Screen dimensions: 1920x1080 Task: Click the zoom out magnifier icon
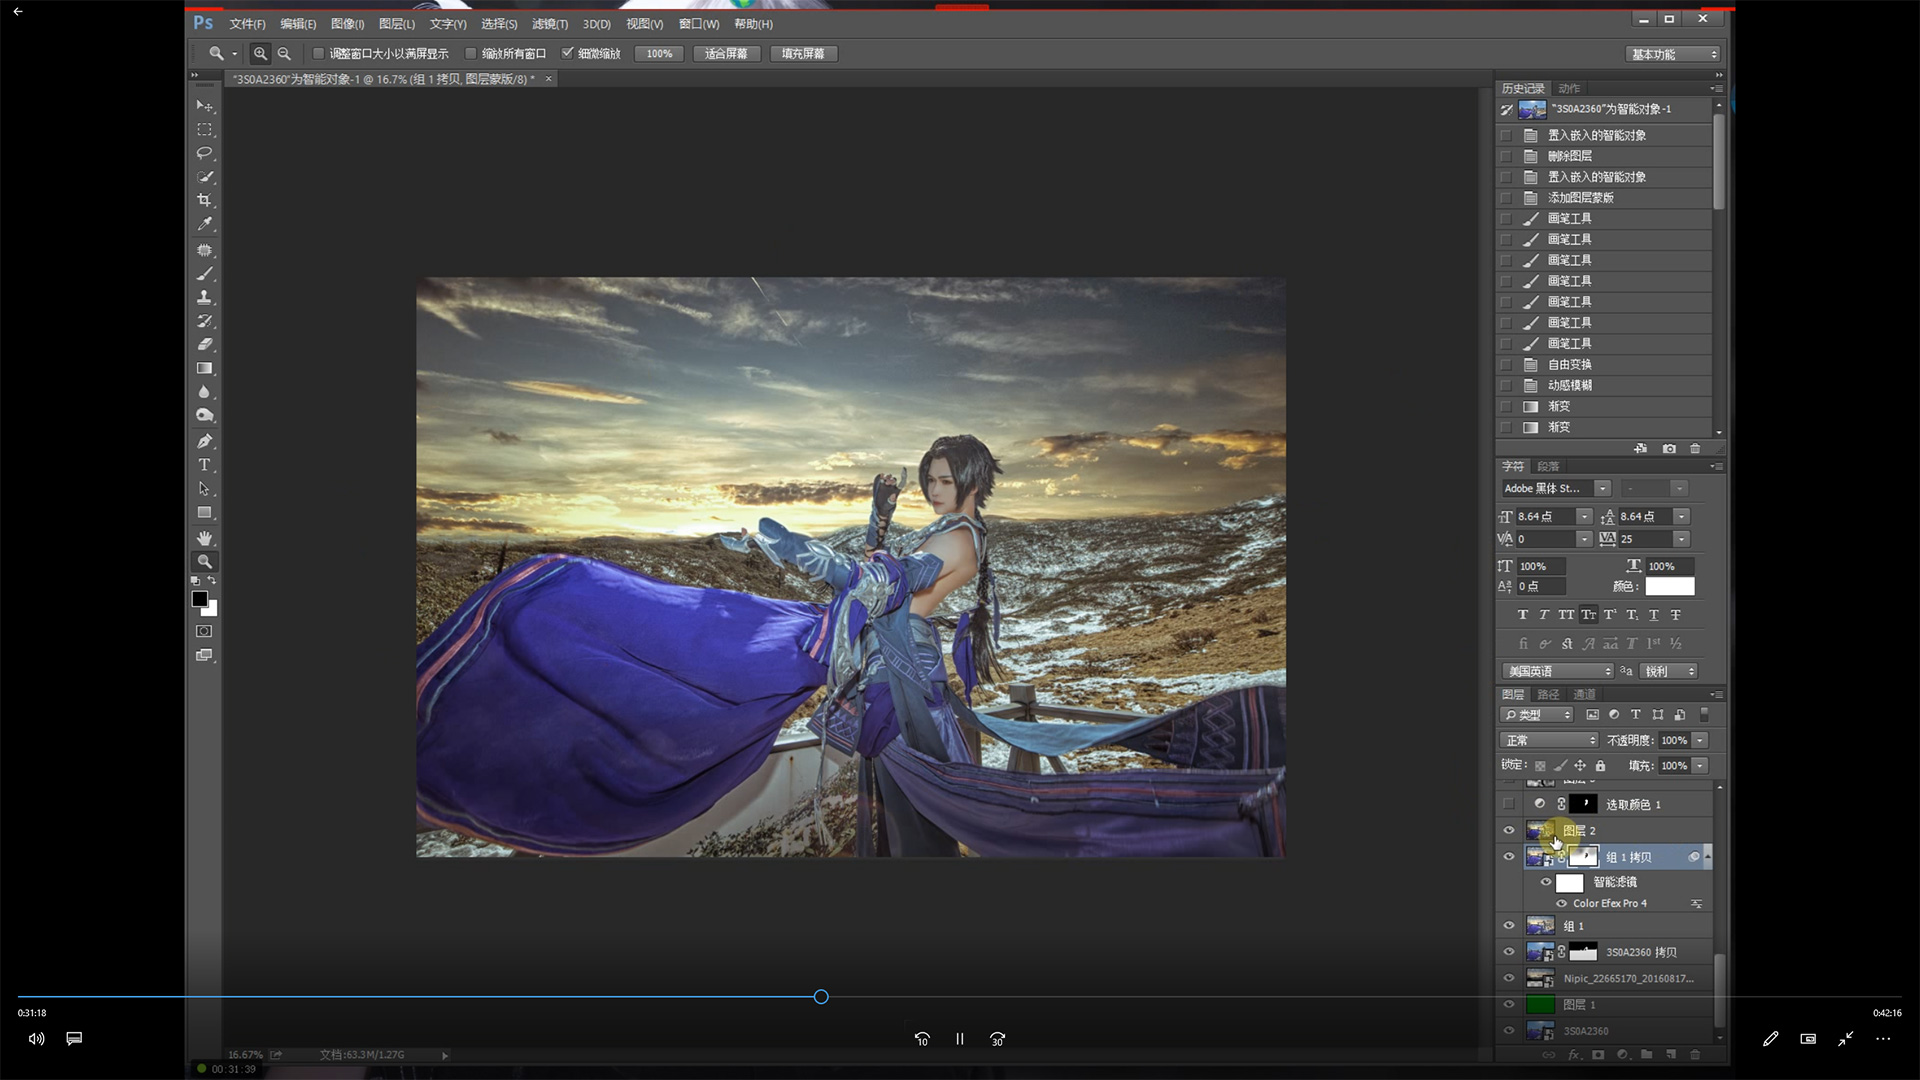pos(284,54)
